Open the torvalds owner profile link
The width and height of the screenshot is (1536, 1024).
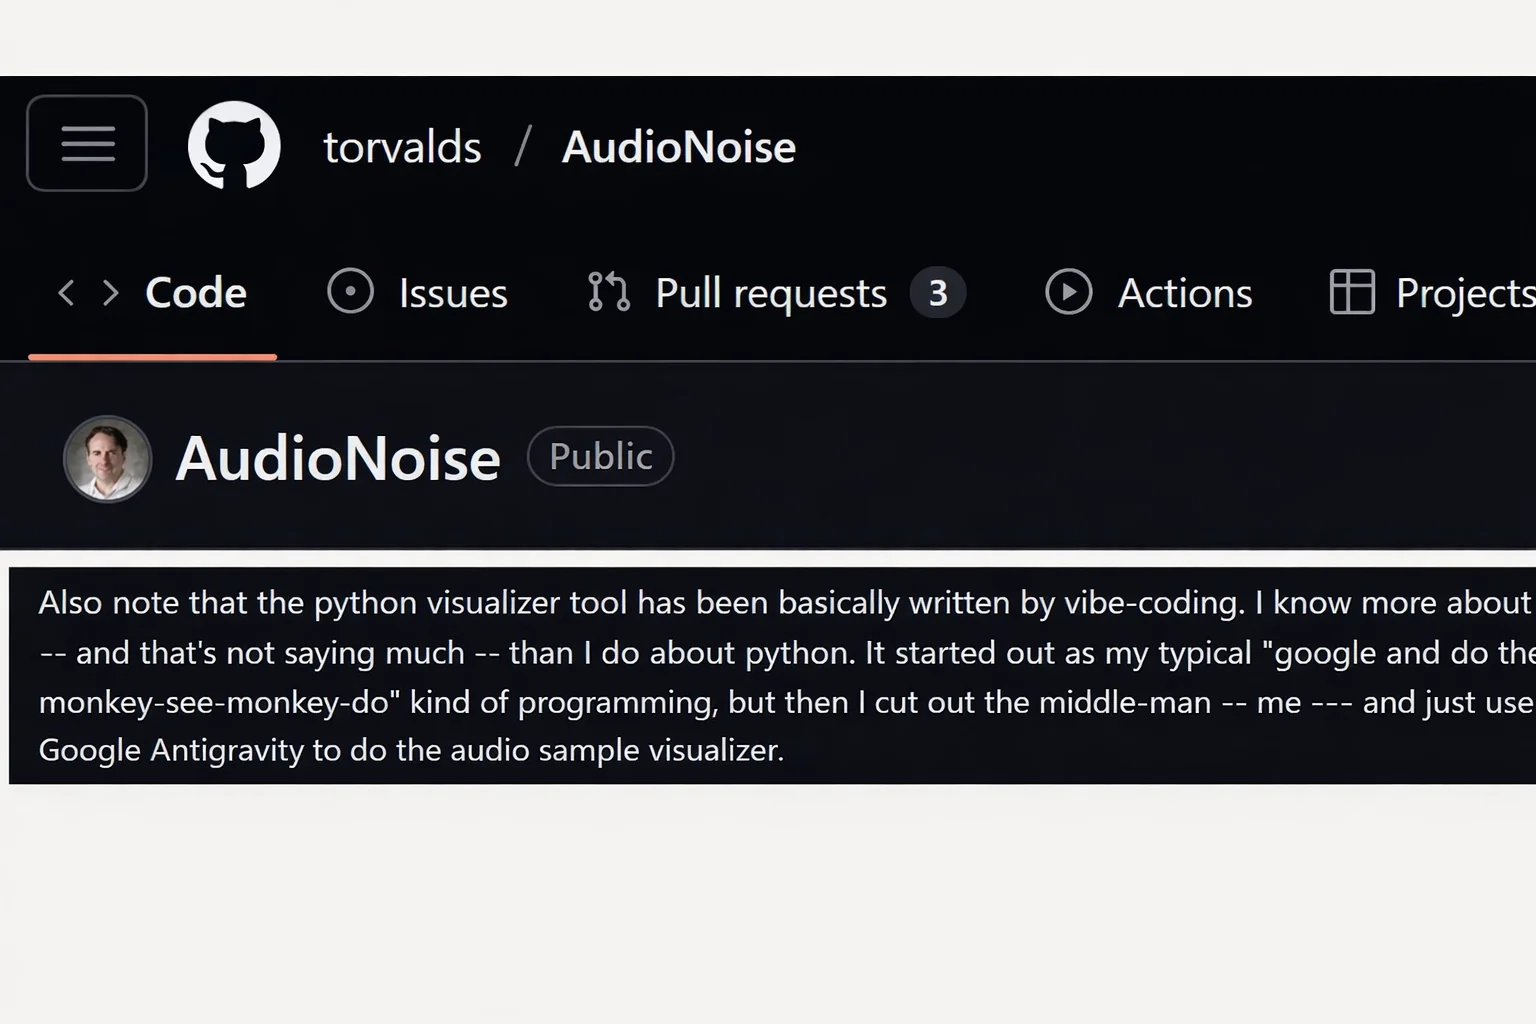click(x=402, y=147)
